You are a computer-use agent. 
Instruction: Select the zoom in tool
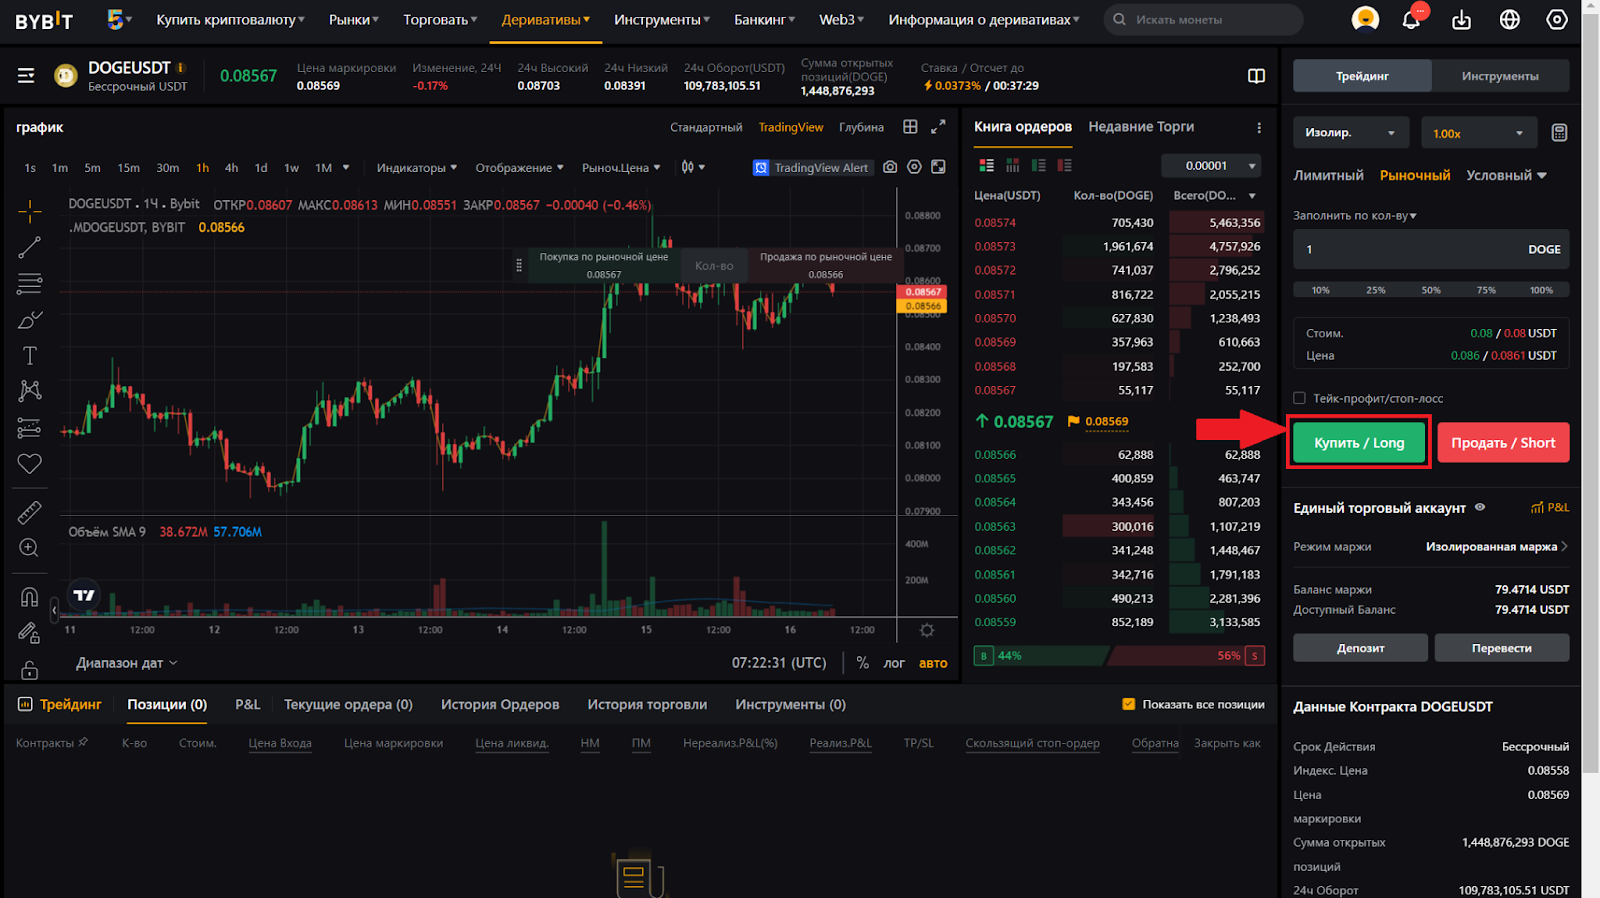pyautogui.click(x=29, y=548)
